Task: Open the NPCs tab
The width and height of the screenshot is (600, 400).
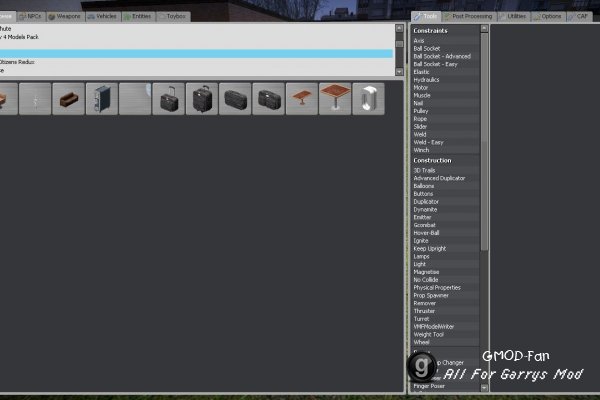Action: tap(31, 16)
